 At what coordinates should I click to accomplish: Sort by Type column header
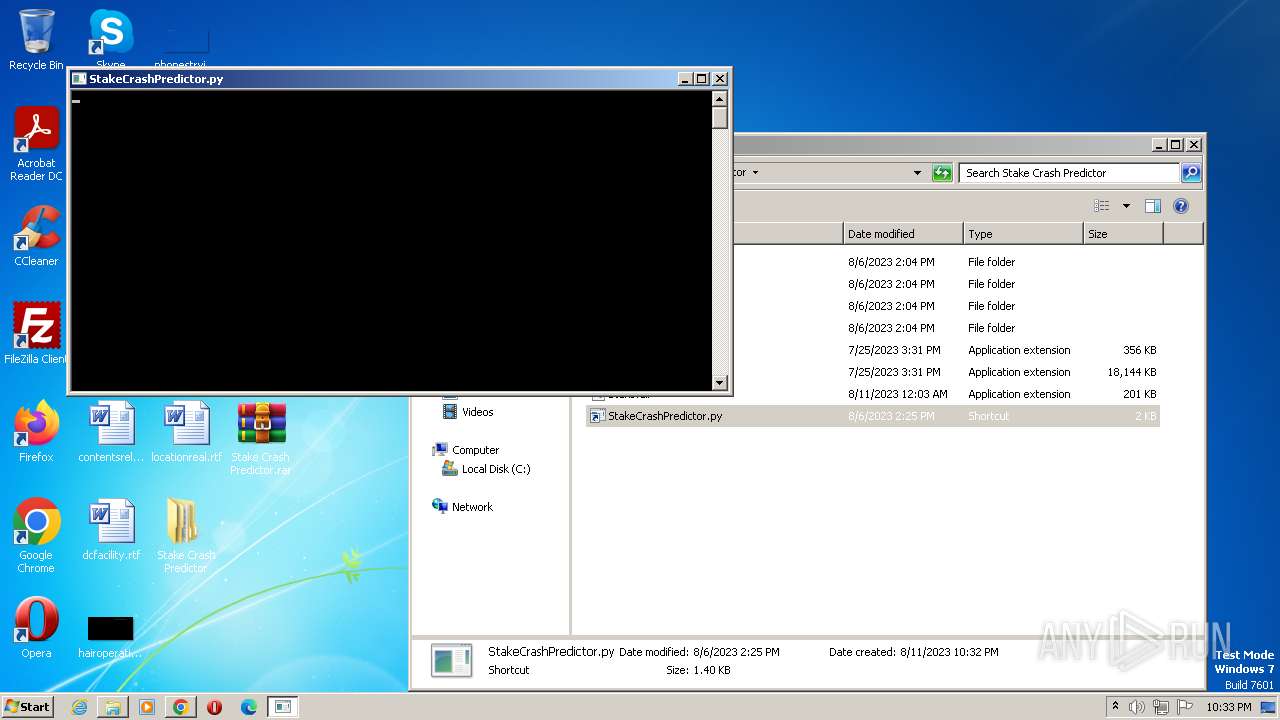[x=1023, y=234]
